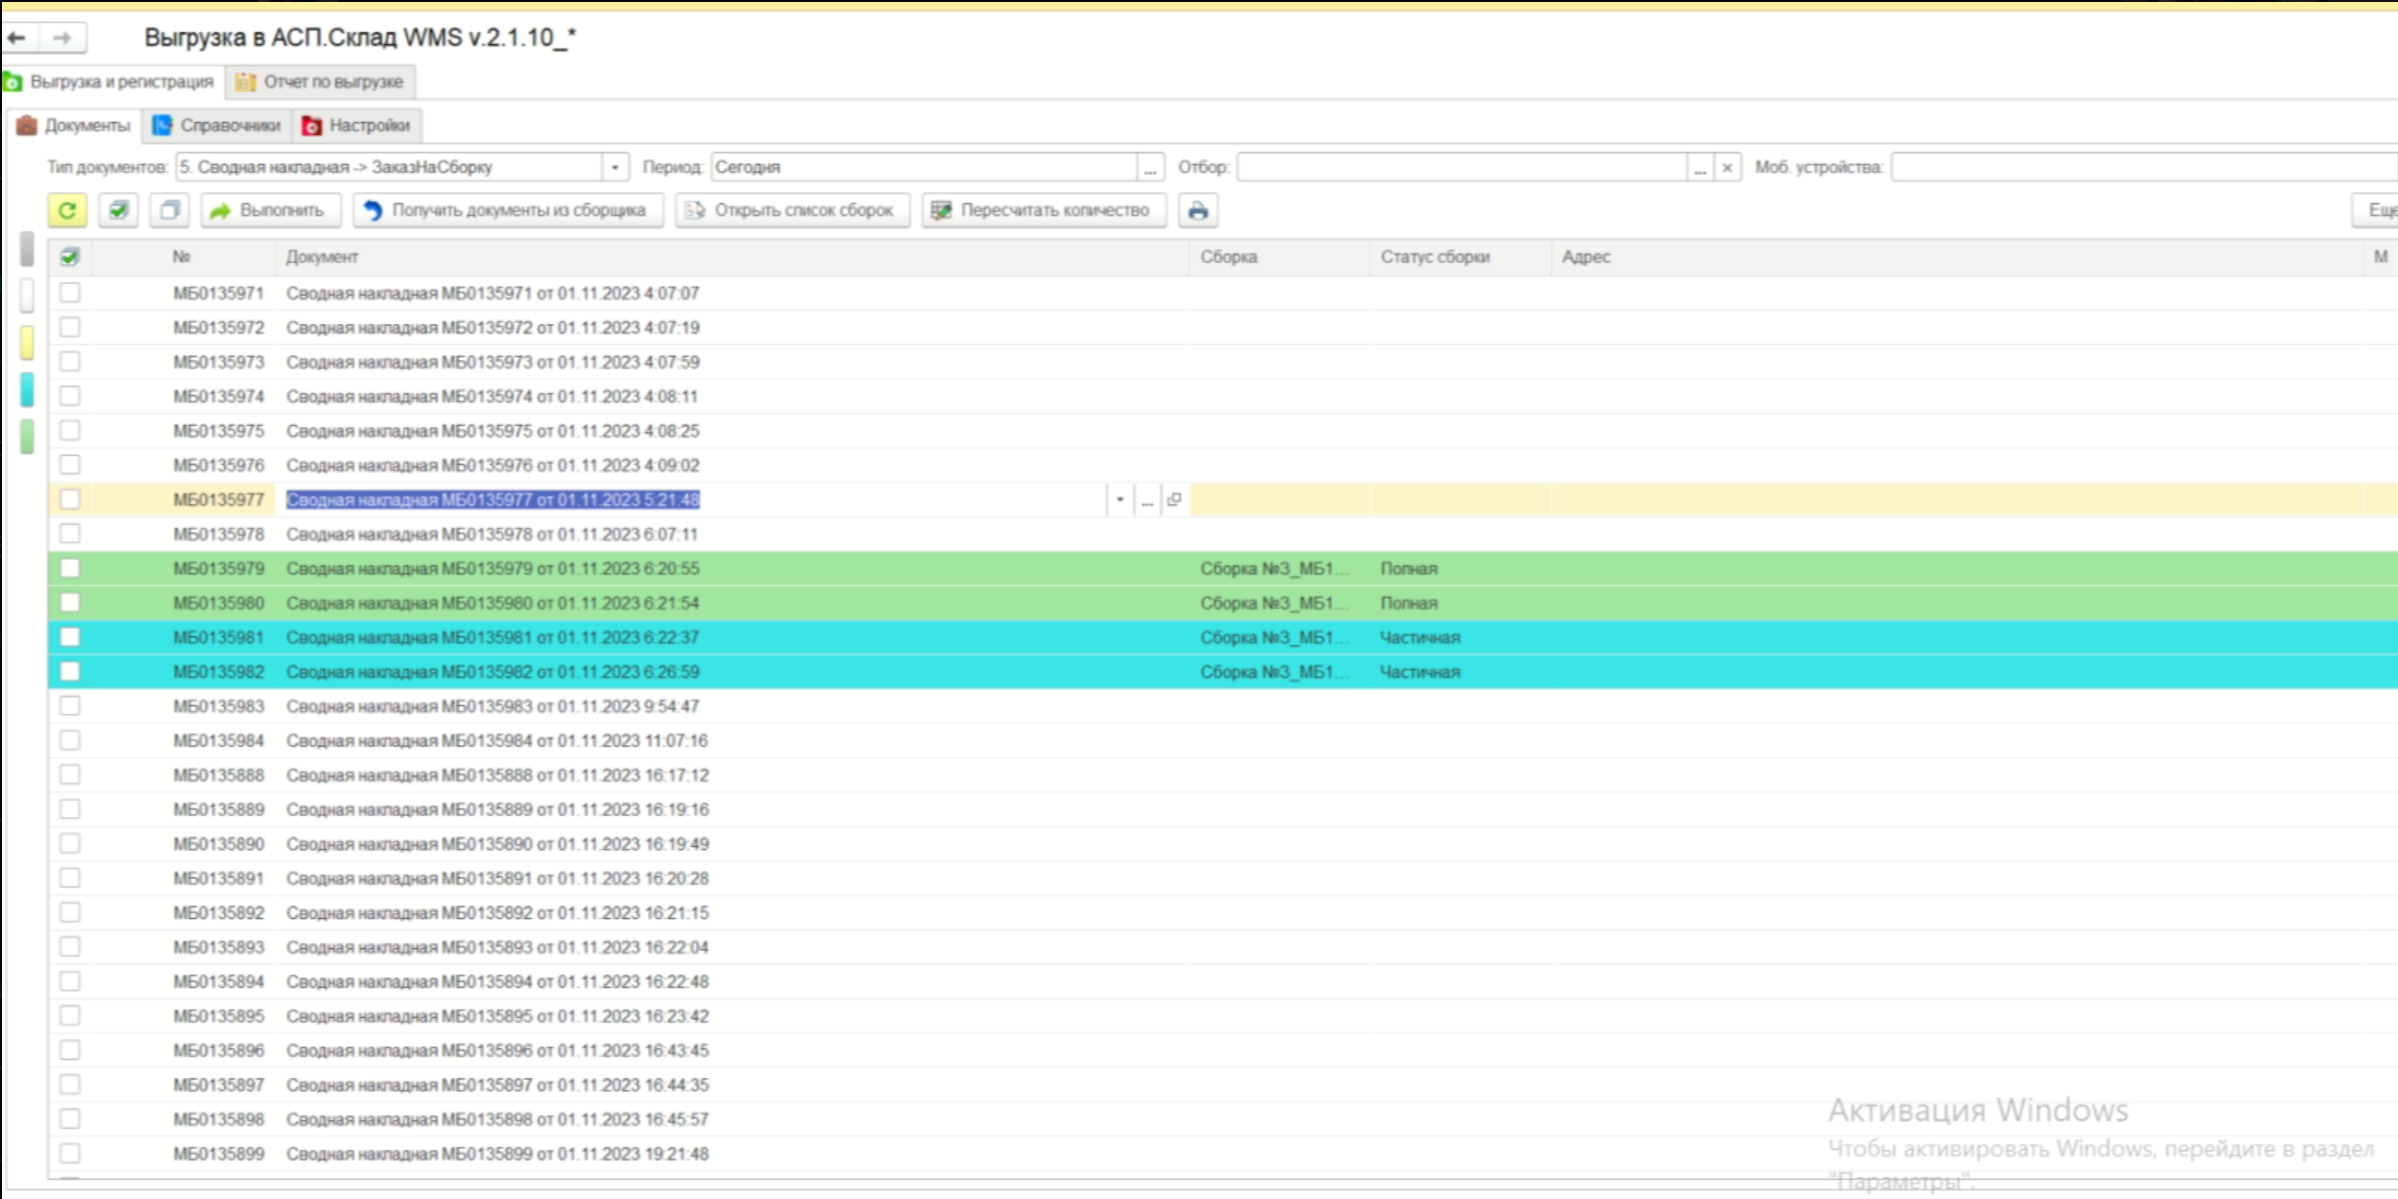Check the box for document МБ0135981
The width and height of the screenshot is (2398, 1199).
(69, 637)
